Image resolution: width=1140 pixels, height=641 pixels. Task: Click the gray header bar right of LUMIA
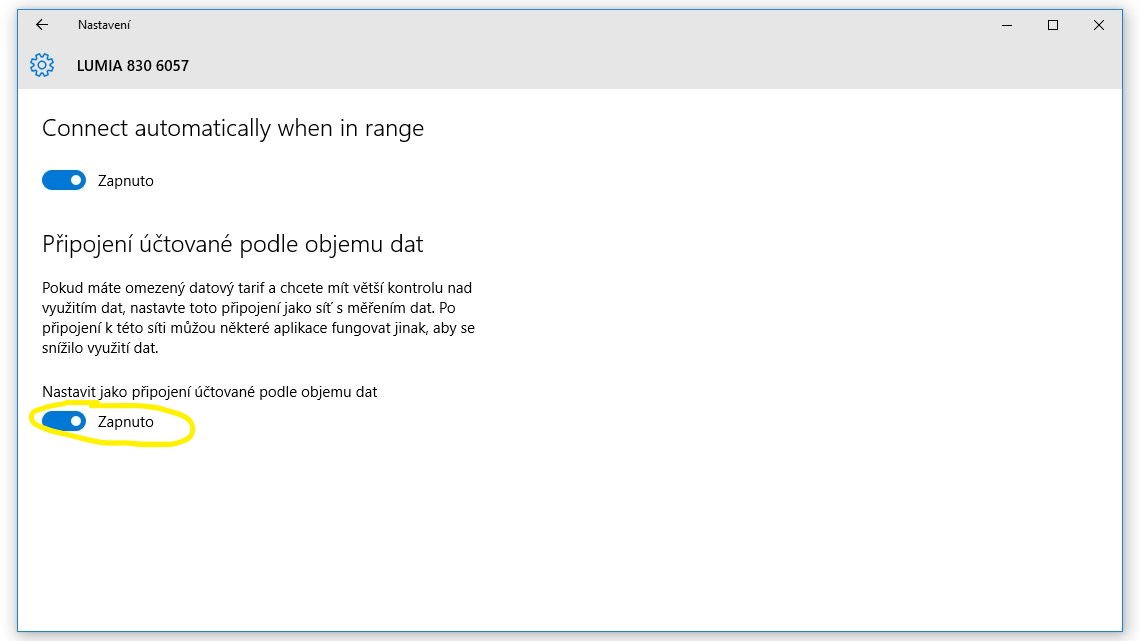coord(600,66)
